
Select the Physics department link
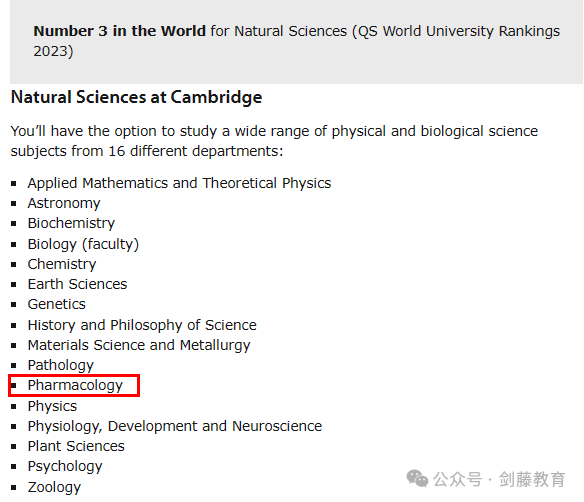pos(52,406)
